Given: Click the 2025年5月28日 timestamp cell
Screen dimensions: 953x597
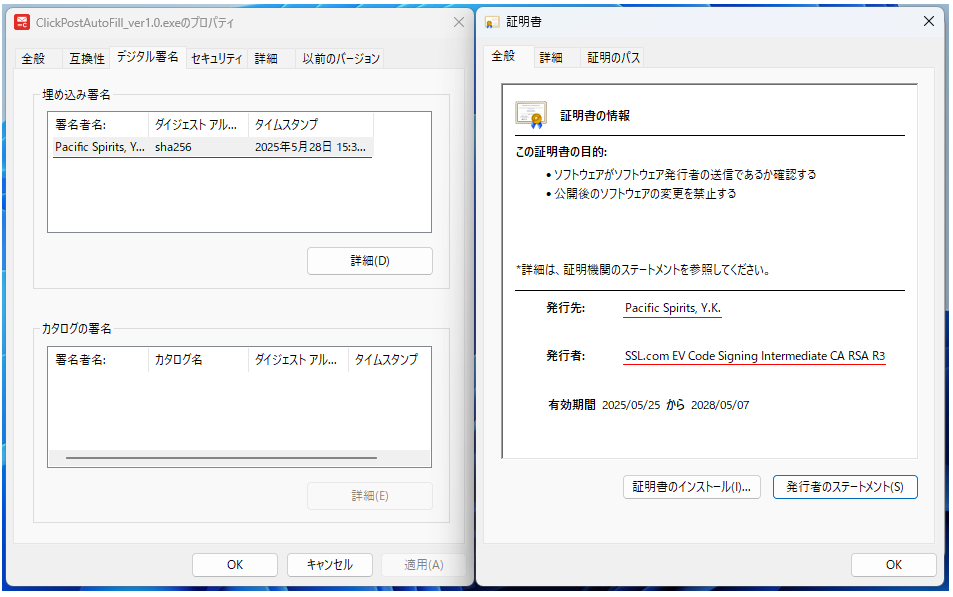Looking at the screenshot, I should point(310,147).
